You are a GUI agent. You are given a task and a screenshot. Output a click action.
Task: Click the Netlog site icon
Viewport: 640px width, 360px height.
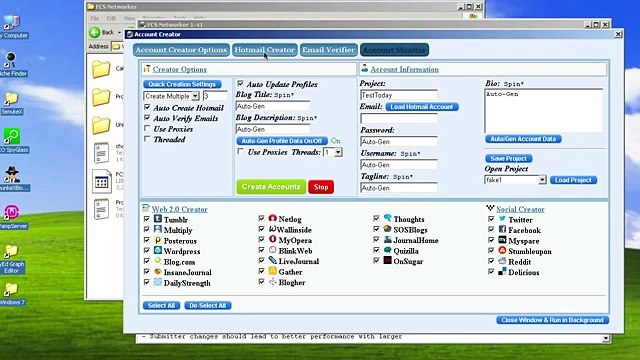point(273,218)
